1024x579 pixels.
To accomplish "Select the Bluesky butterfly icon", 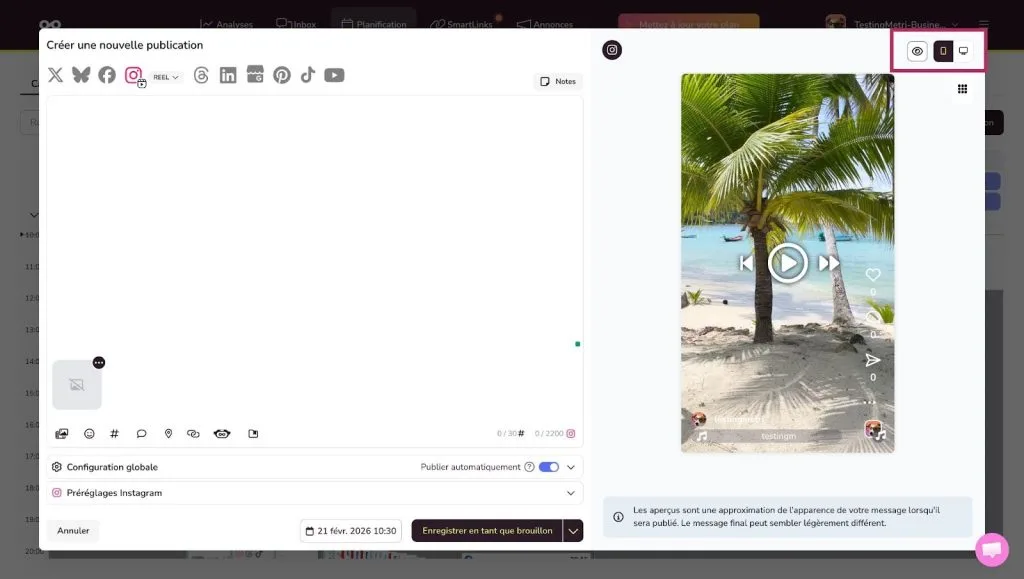I will pyautogui.click(x=81, y=75).
